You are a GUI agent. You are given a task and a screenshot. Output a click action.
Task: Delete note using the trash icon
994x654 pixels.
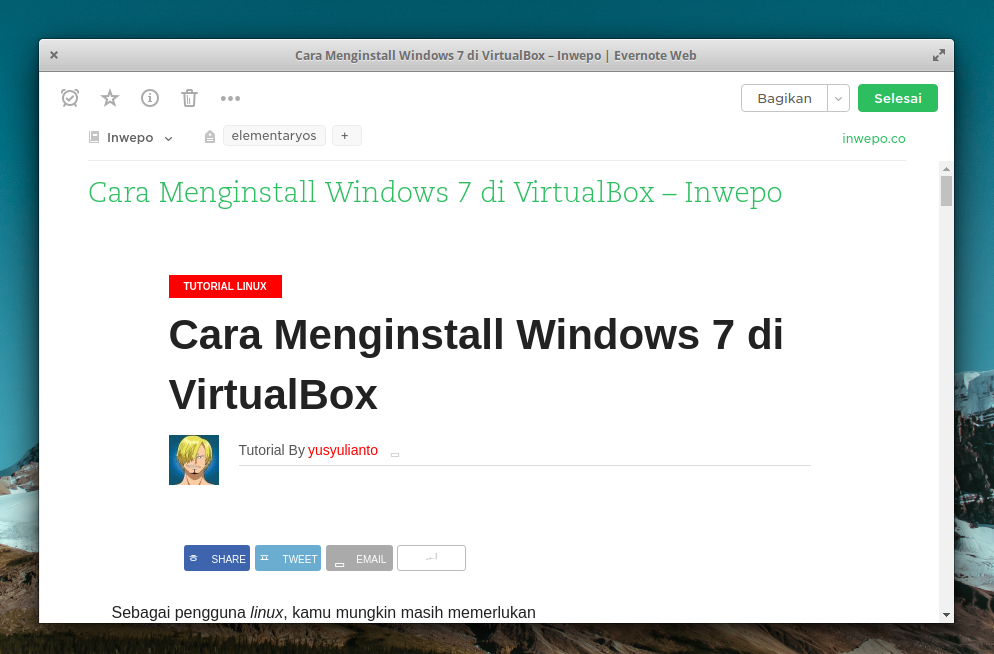pos(190,98)
